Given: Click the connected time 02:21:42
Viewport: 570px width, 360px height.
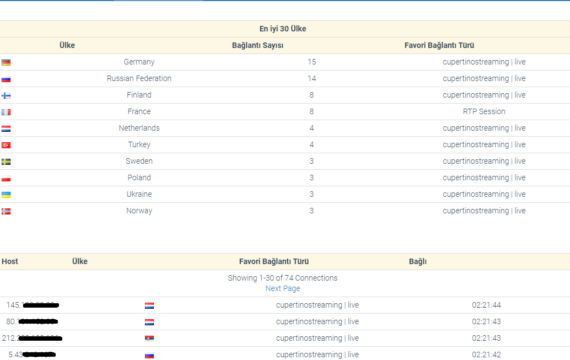Looking at the screenshot, I should click(486, 355).
